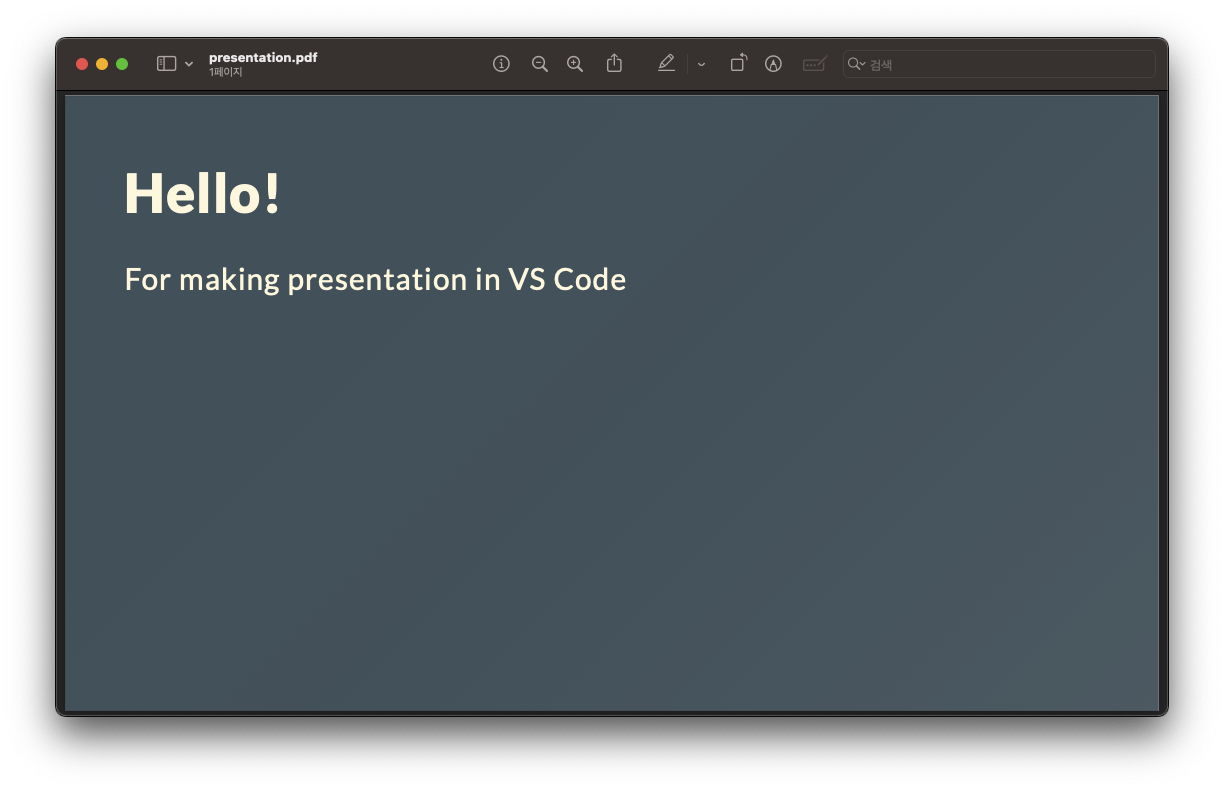Viewport: 1224px width, 790px height.
Task: Rotate the page with rotate button
Action: click(x=738, y=63)
